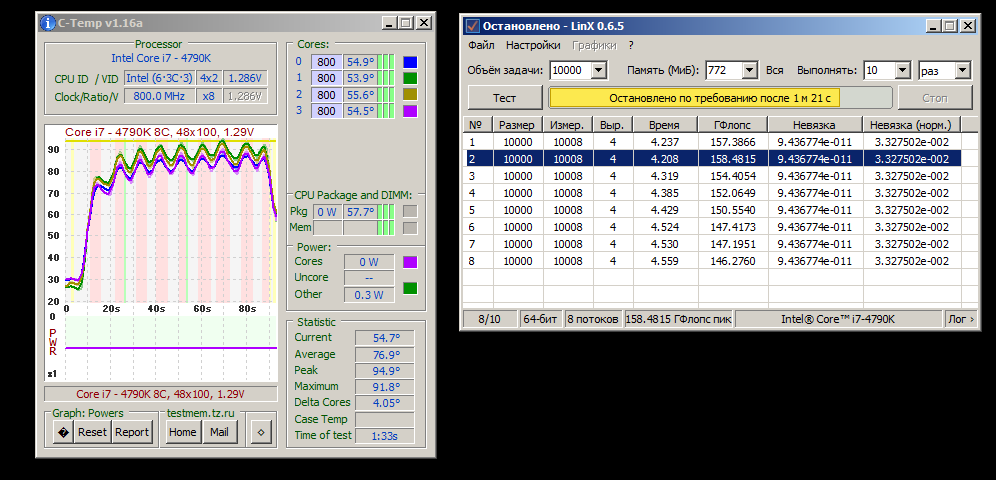Expand the Память (МиБ) dropdown

click(750, 70)
